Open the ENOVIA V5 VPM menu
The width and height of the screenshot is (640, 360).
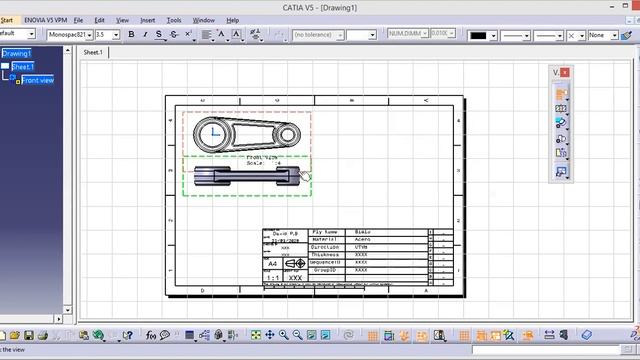pyautogui.click(x=45, y=20)
